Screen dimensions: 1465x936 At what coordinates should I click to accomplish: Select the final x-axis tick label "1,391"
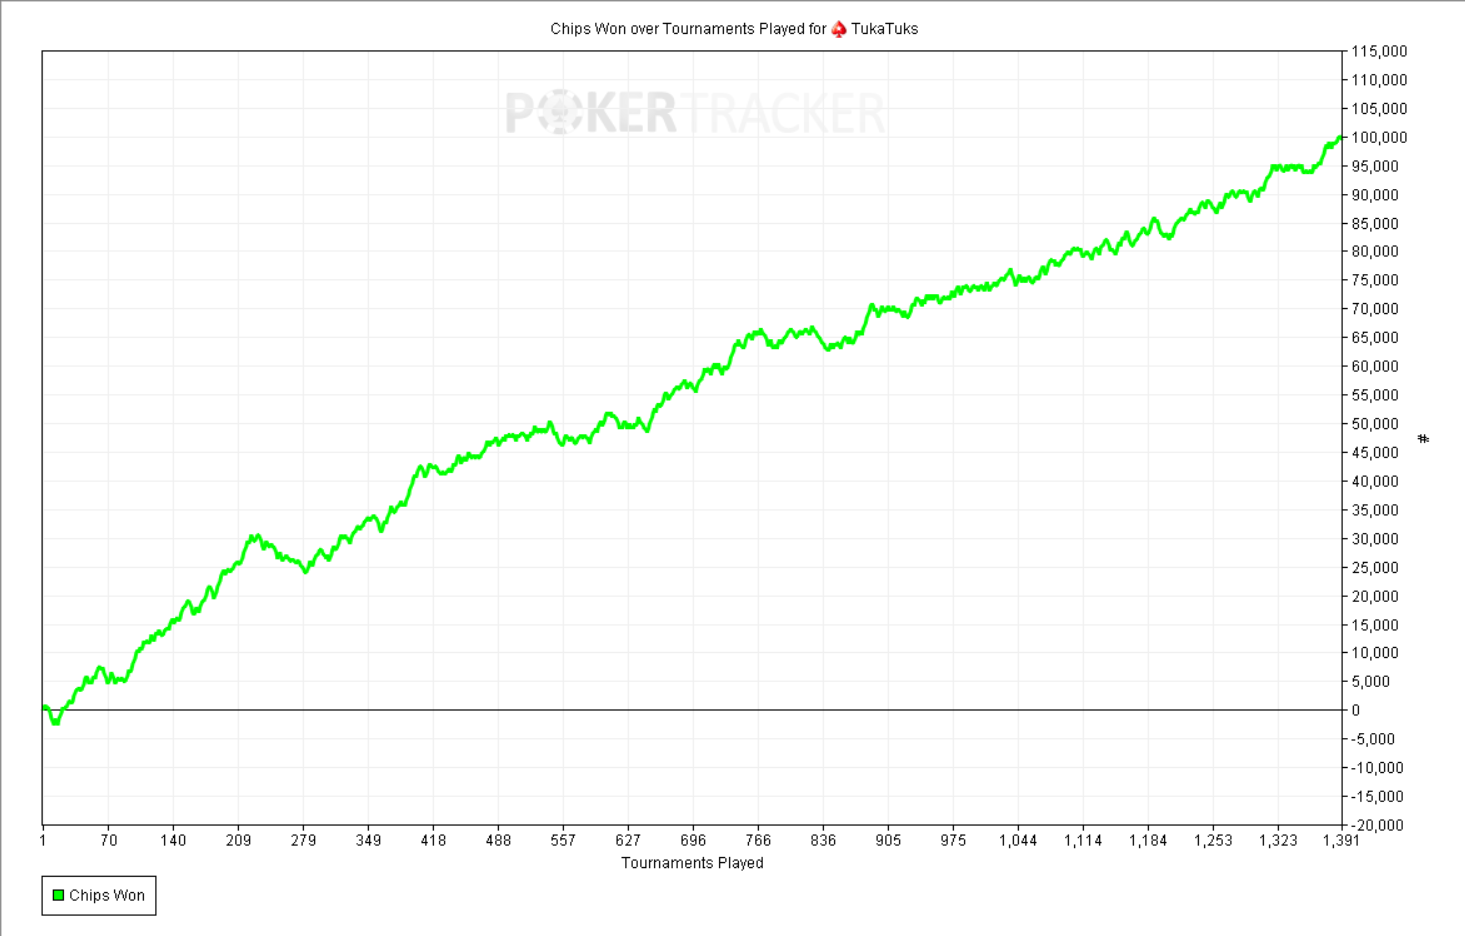1341,840
